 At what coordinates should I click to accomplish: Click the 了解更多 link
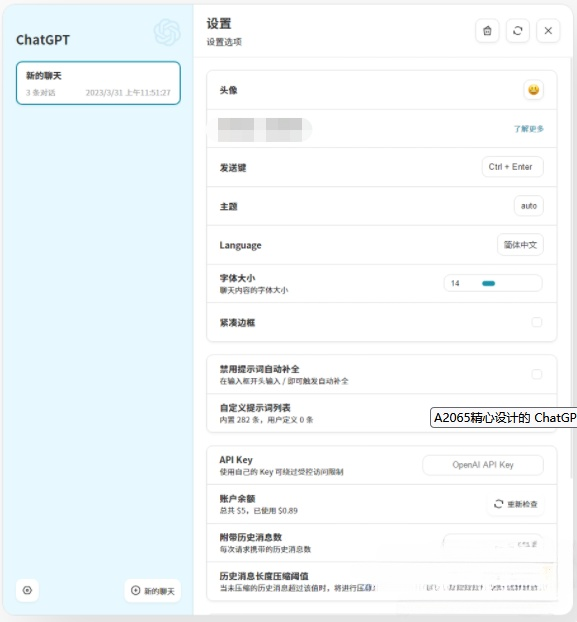(529, 129)
